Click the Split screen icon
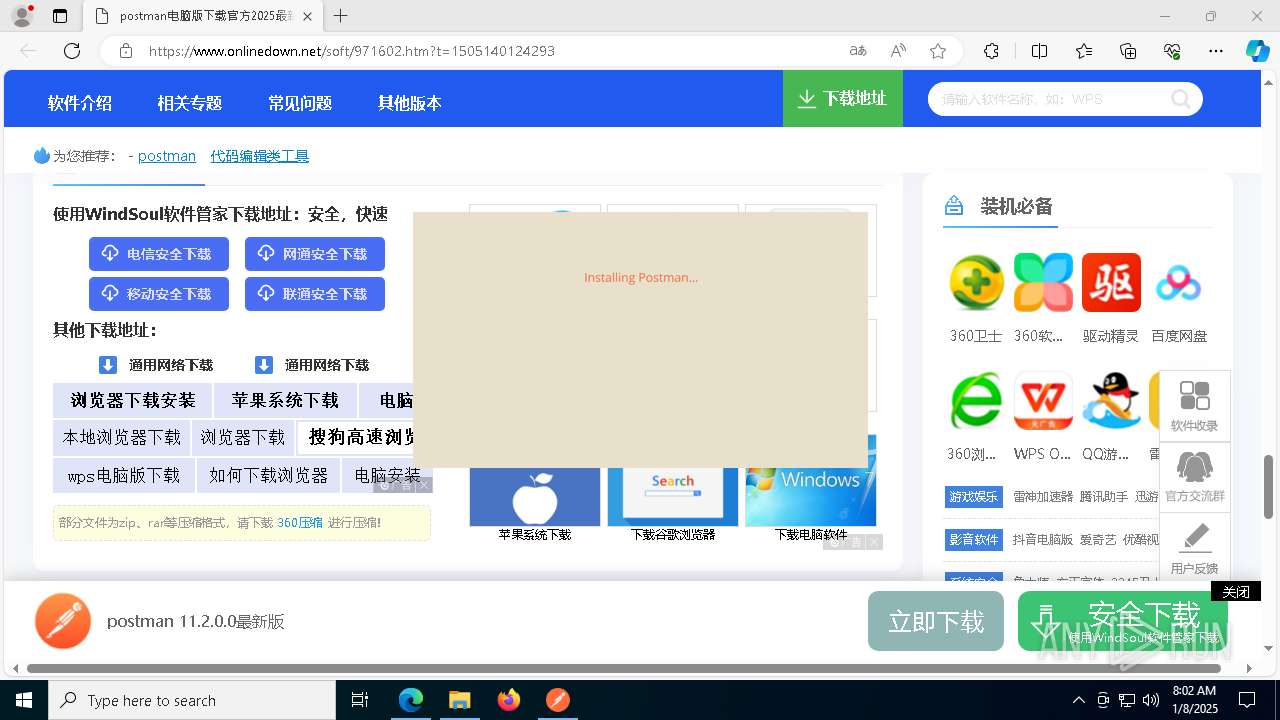The image size is (1280, 720). (x=1039, y=51)
